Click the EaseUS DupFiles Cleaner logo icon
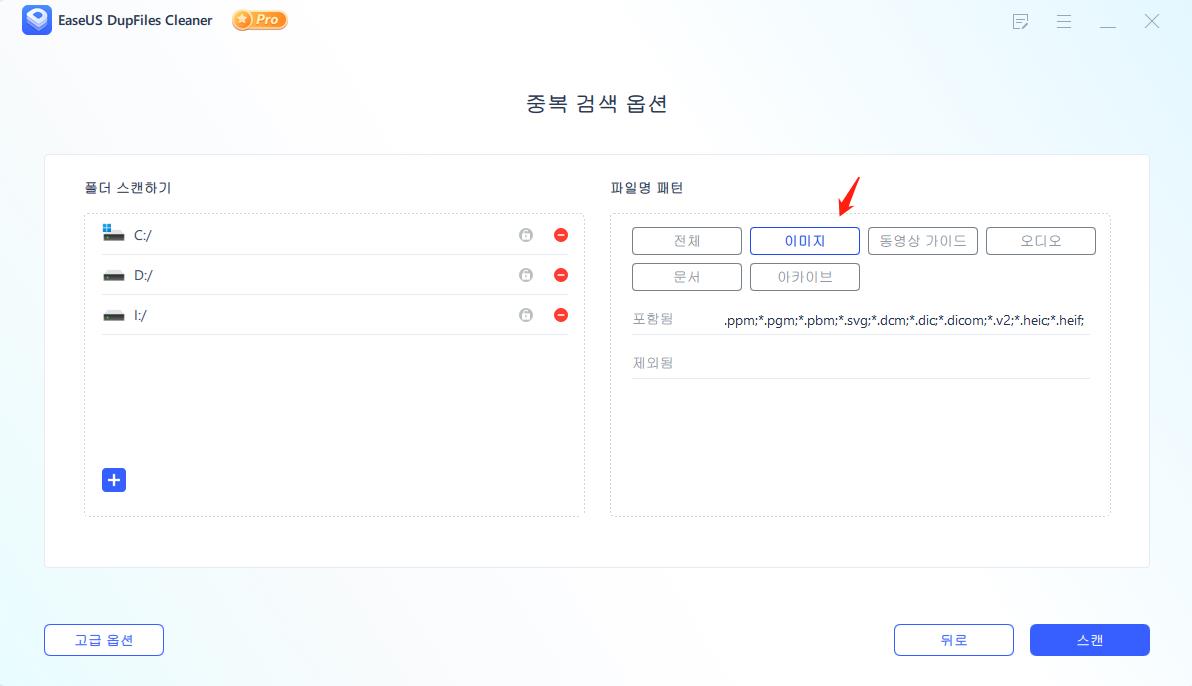Image resolution: width=1192 pixels, height=686 pixels. pos(36,20)
